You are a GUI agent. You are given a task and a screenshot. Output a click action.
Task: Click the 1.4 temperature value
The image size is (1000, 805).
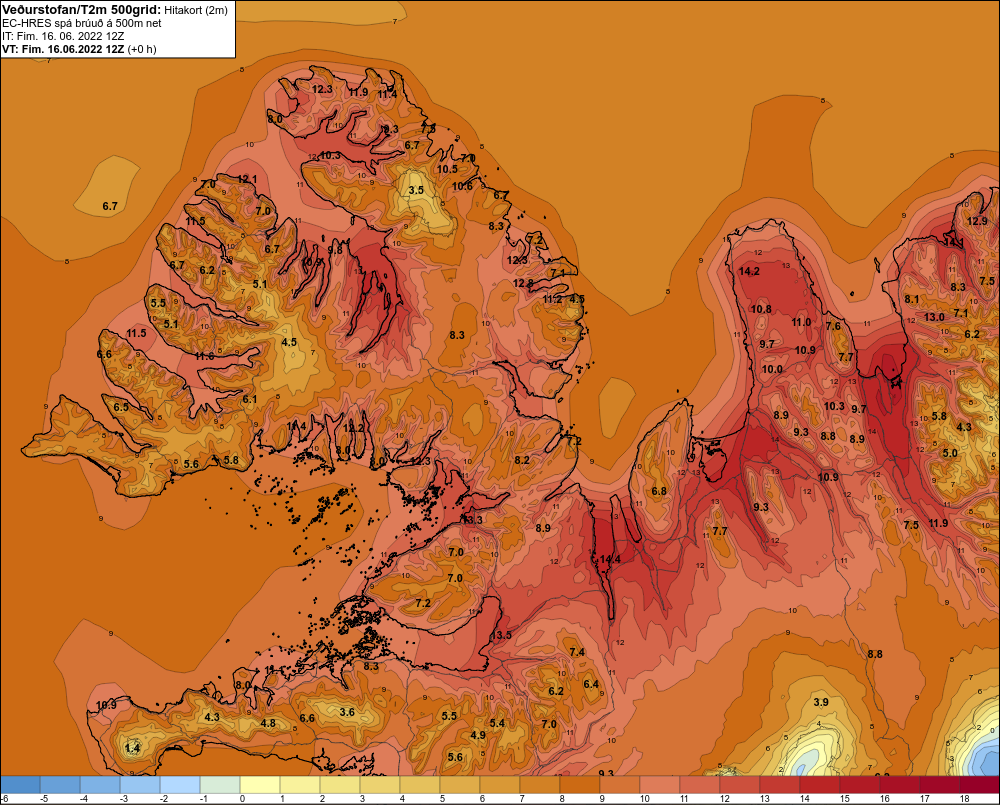(132, 748)
